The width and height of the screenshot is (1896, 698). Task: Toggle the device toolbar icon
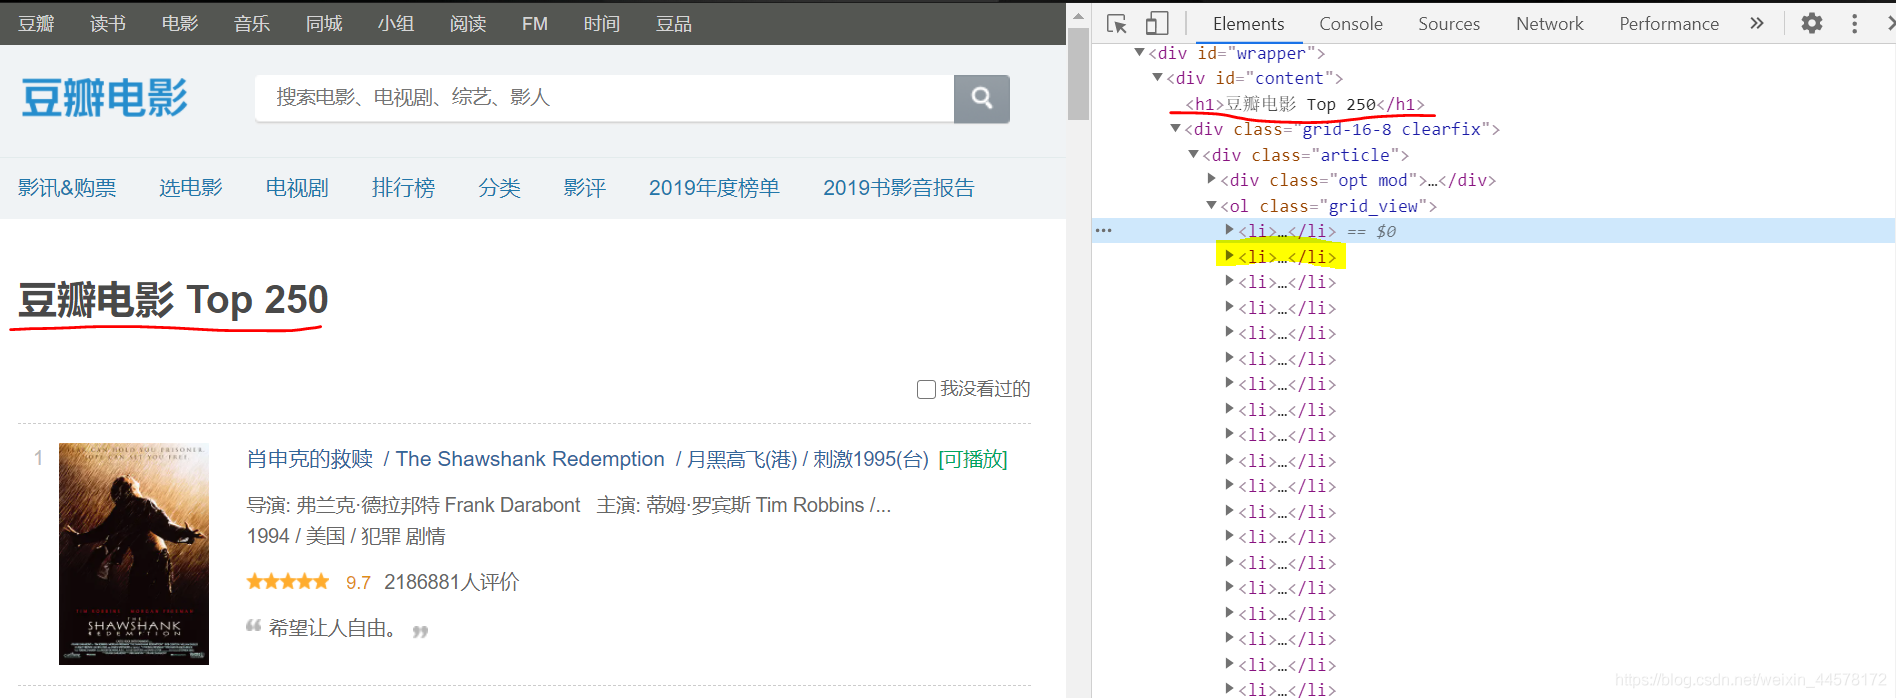1157,24
